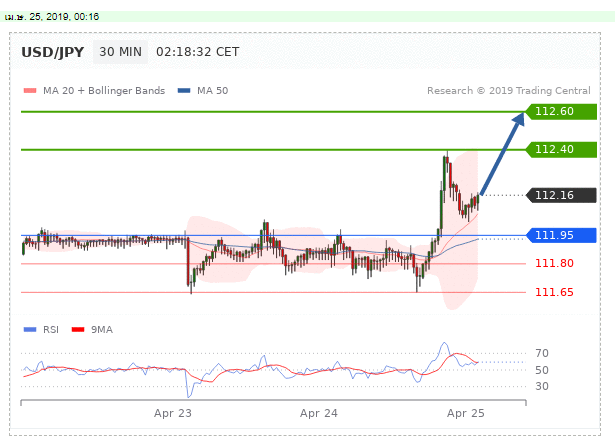Select the 30 MIN timeframe label
This screenshot has height=443, width=615.
pyautogui.click(x=120, y=52)
